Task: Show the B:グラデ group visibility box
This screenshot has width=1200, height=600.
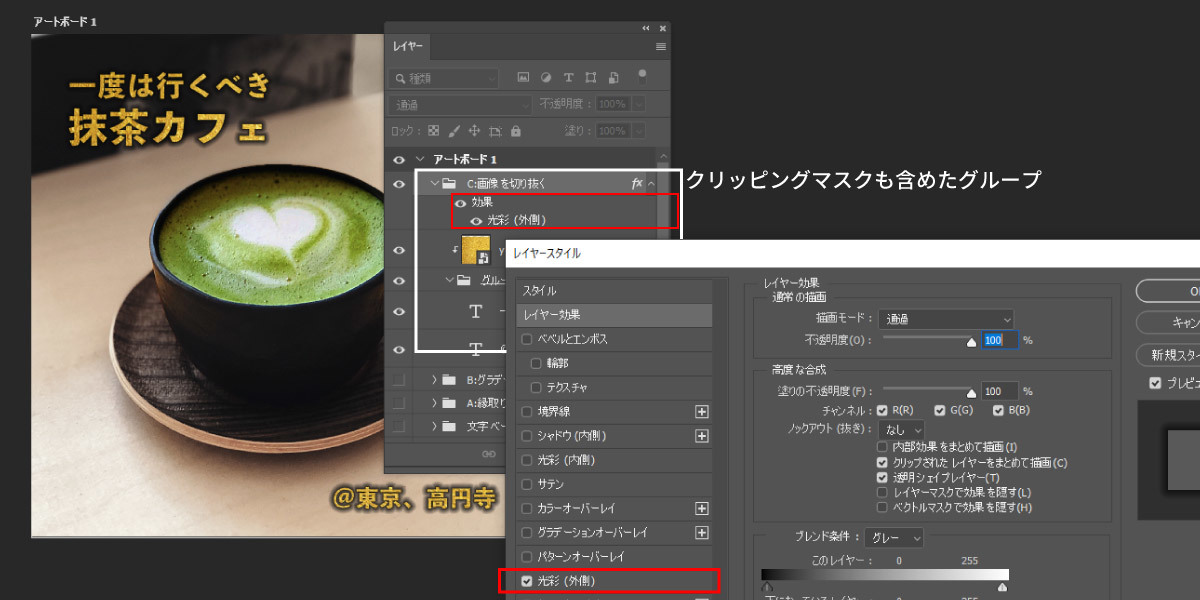Action: click(x=399, y=380)
